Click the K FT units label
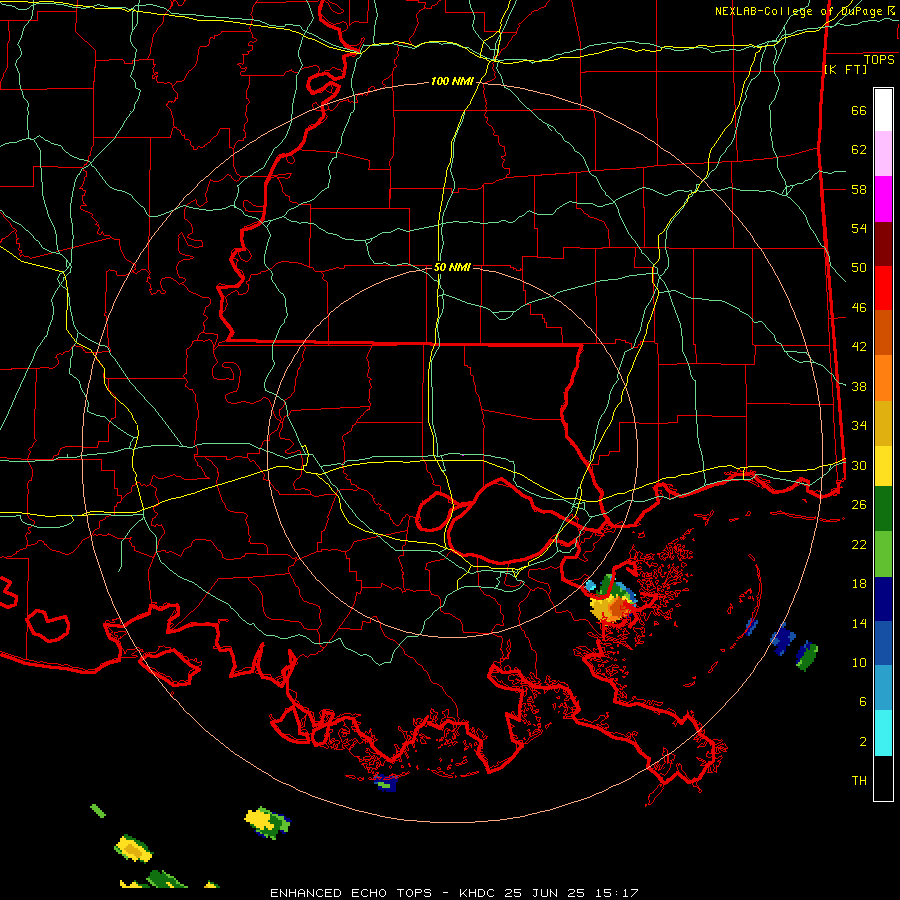The width and height of the screenshot is (900, 900). pyautogui.click(x=845, y=70)
